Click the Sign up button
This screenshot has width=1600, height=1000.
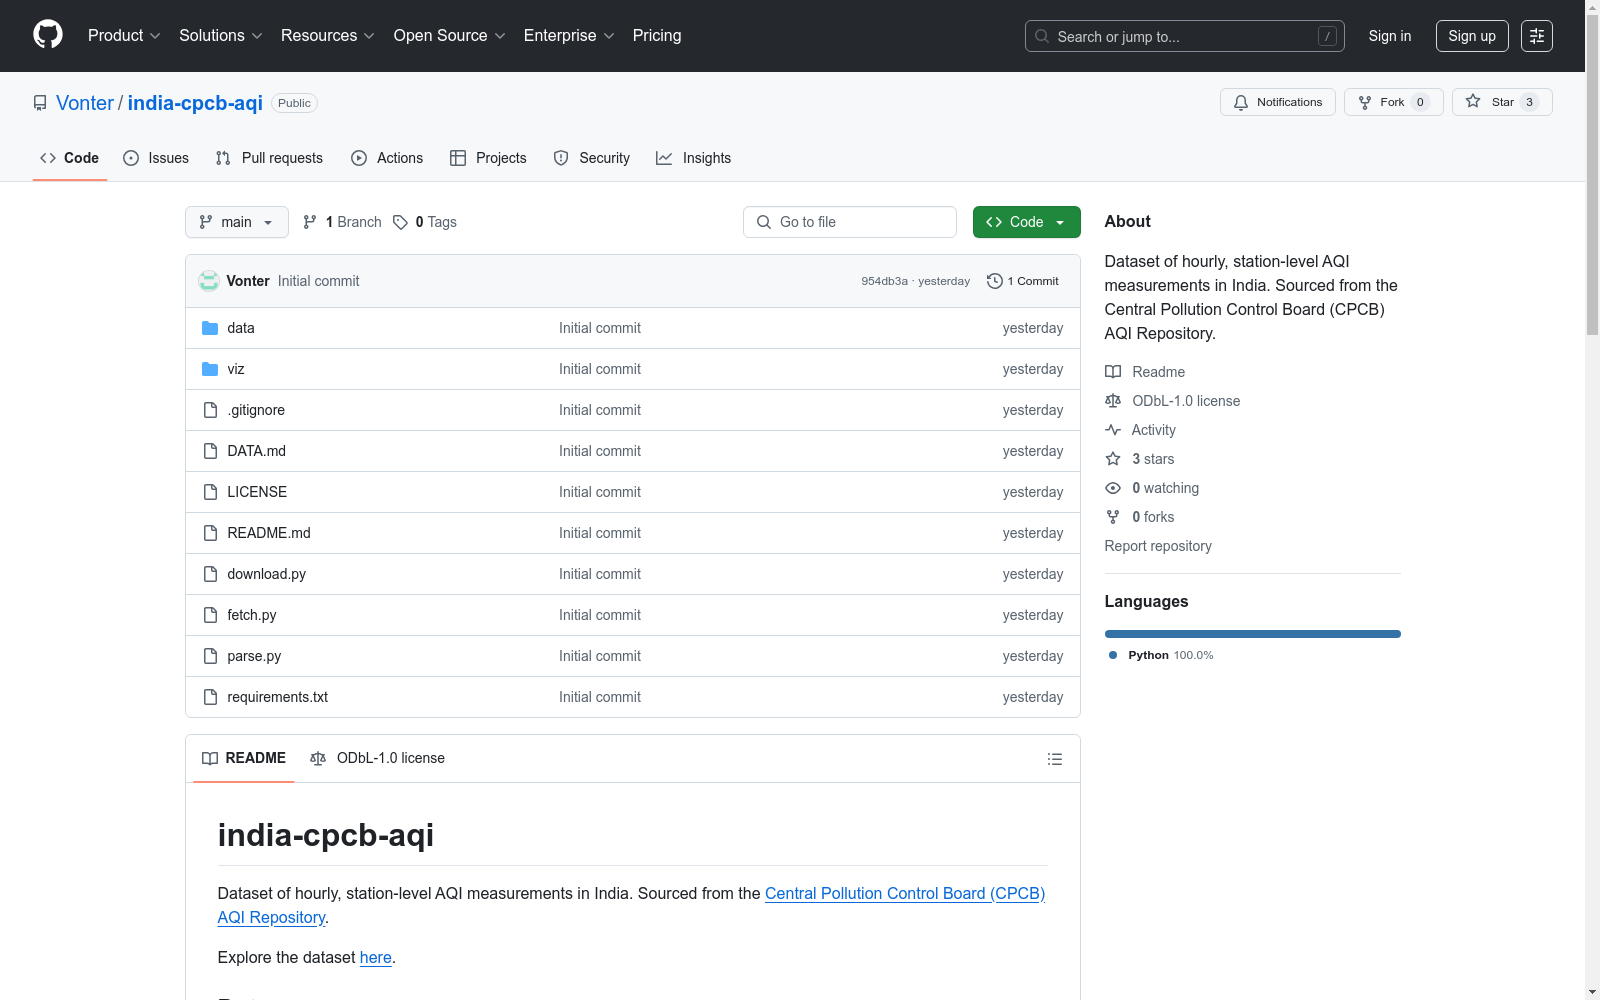coord(1472,36)
